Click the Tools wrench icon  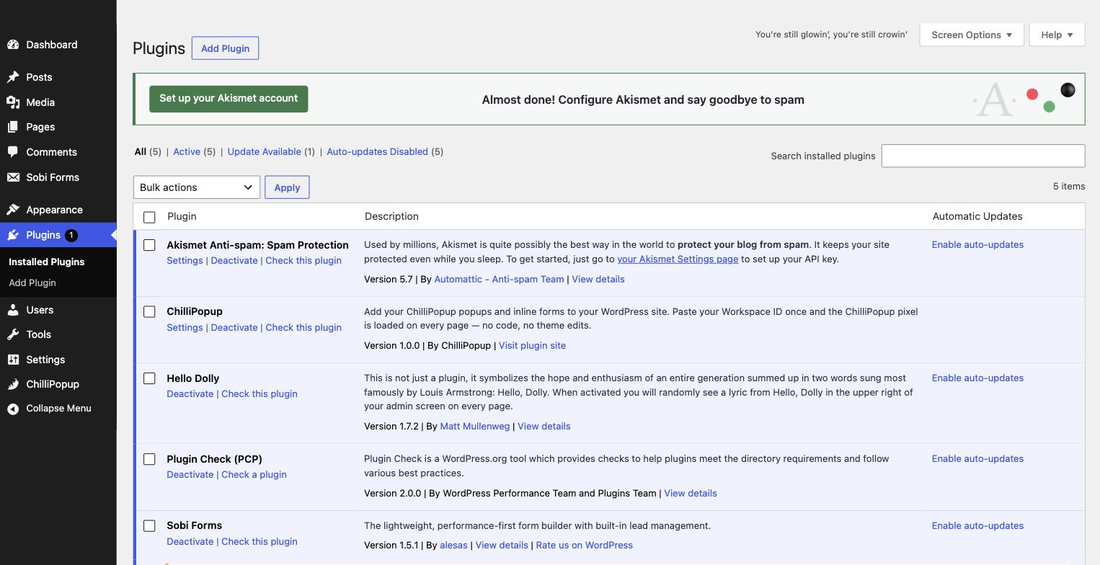[x=13, y=335]
